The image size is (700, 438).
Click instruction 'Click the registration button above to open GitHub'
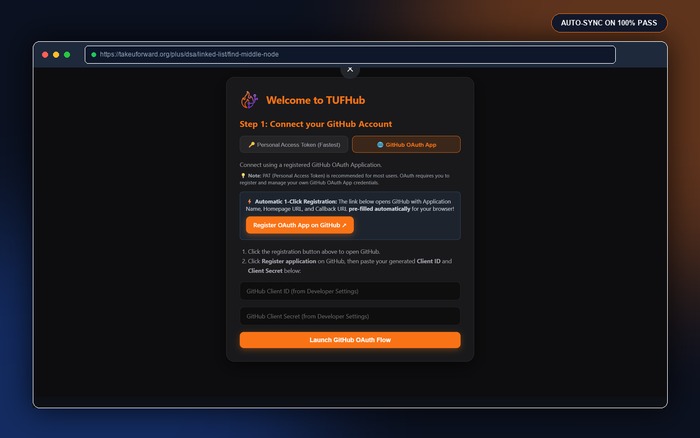[x=314, y=252]
